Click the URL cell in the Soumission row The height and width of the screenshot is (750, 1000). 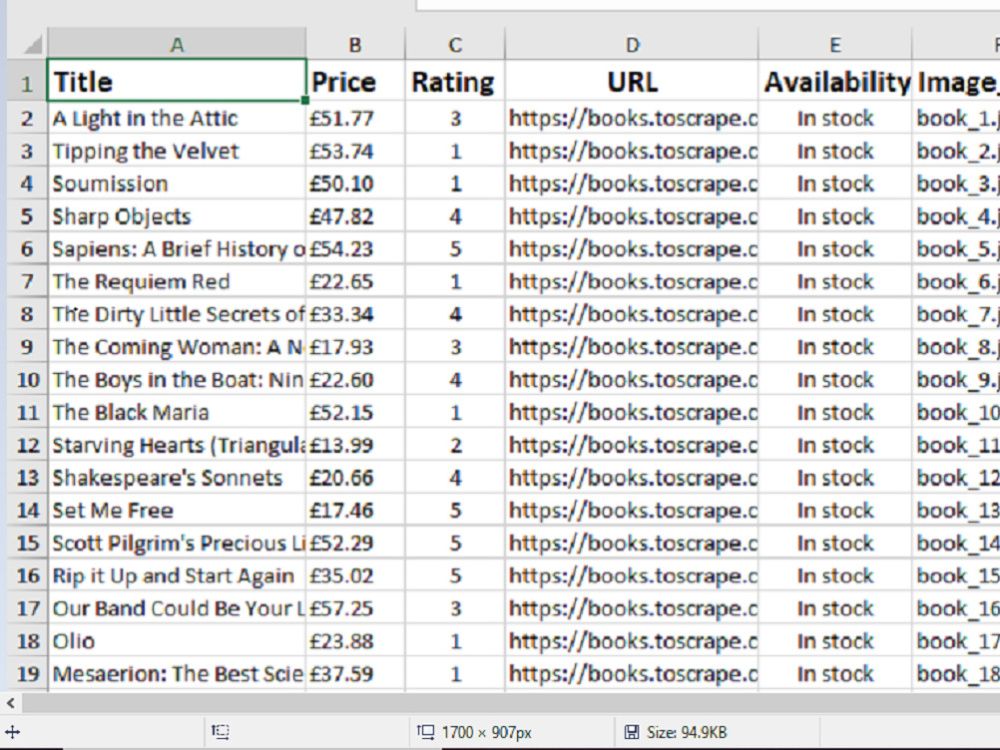632,184
